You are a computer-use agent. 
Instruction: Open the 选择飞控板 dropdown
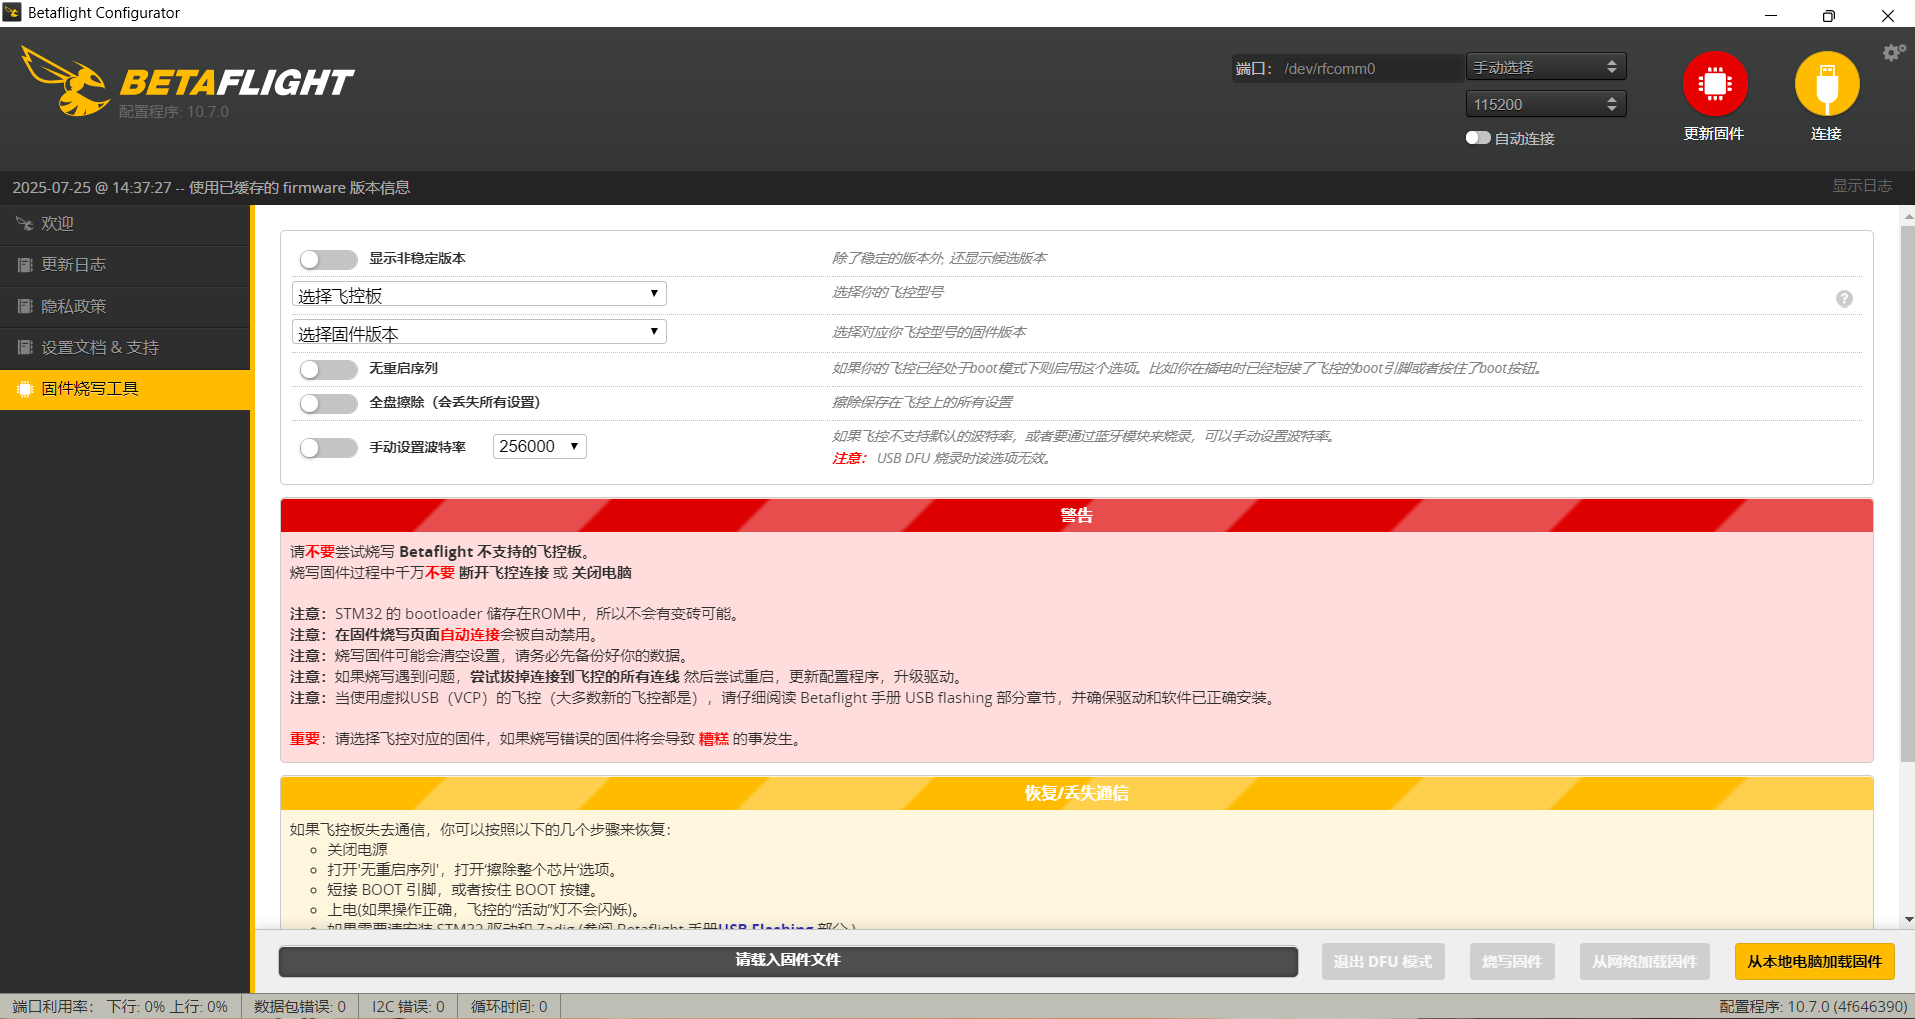479,294
